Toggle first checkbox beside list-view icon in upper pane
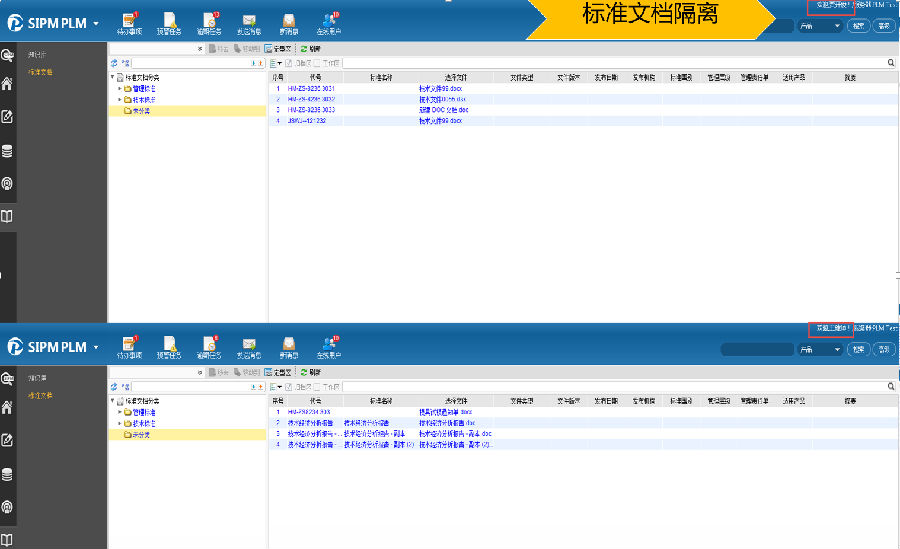Viewport: 900px width, 549px height. click(290, 63)
